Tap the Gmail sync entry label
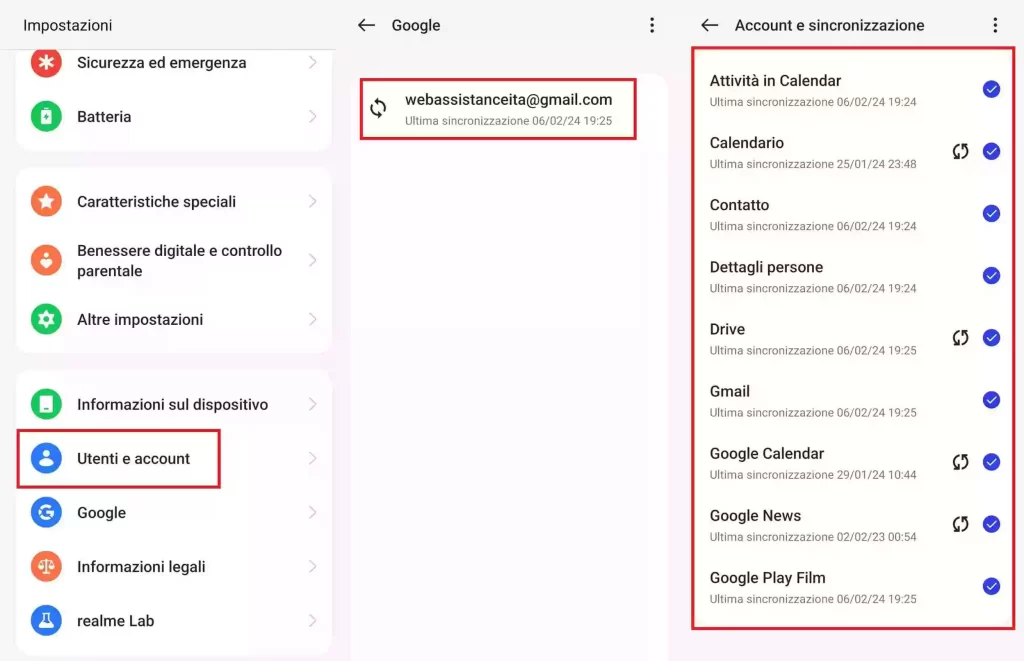The image size is (1024, 661). pos(729,391)
